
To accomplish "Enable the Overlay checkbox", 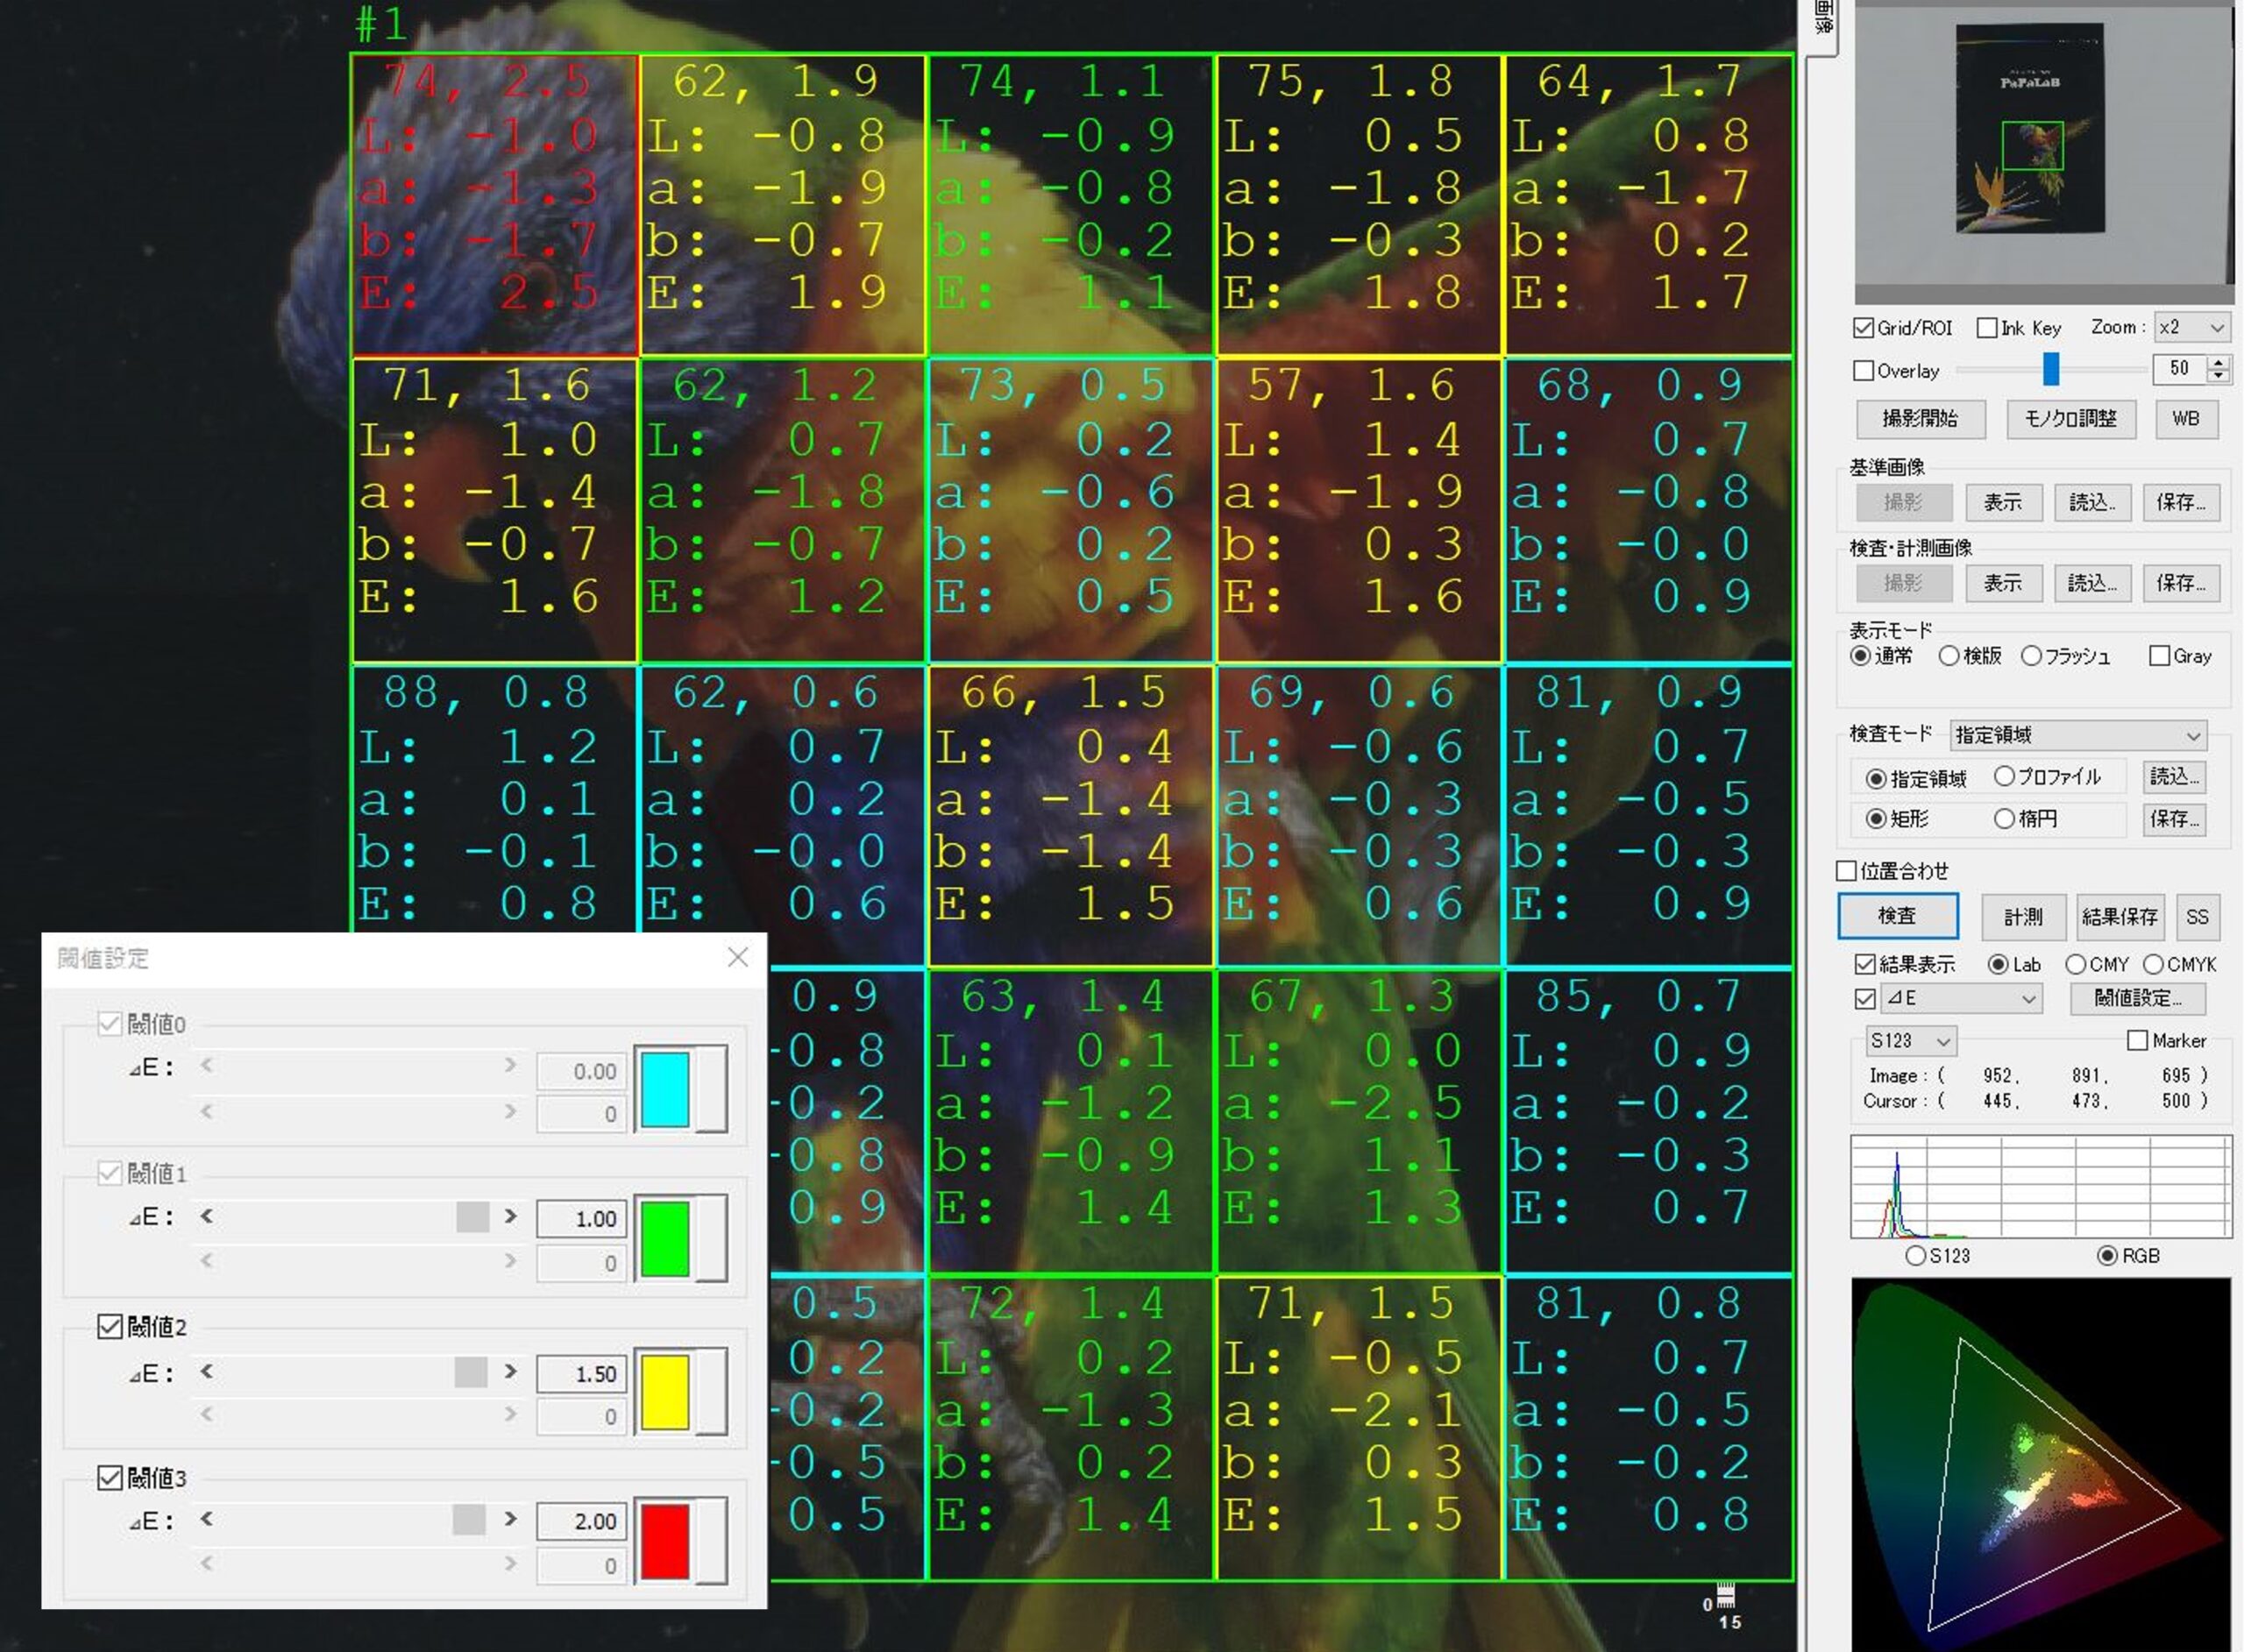I will click(1863, 371).
